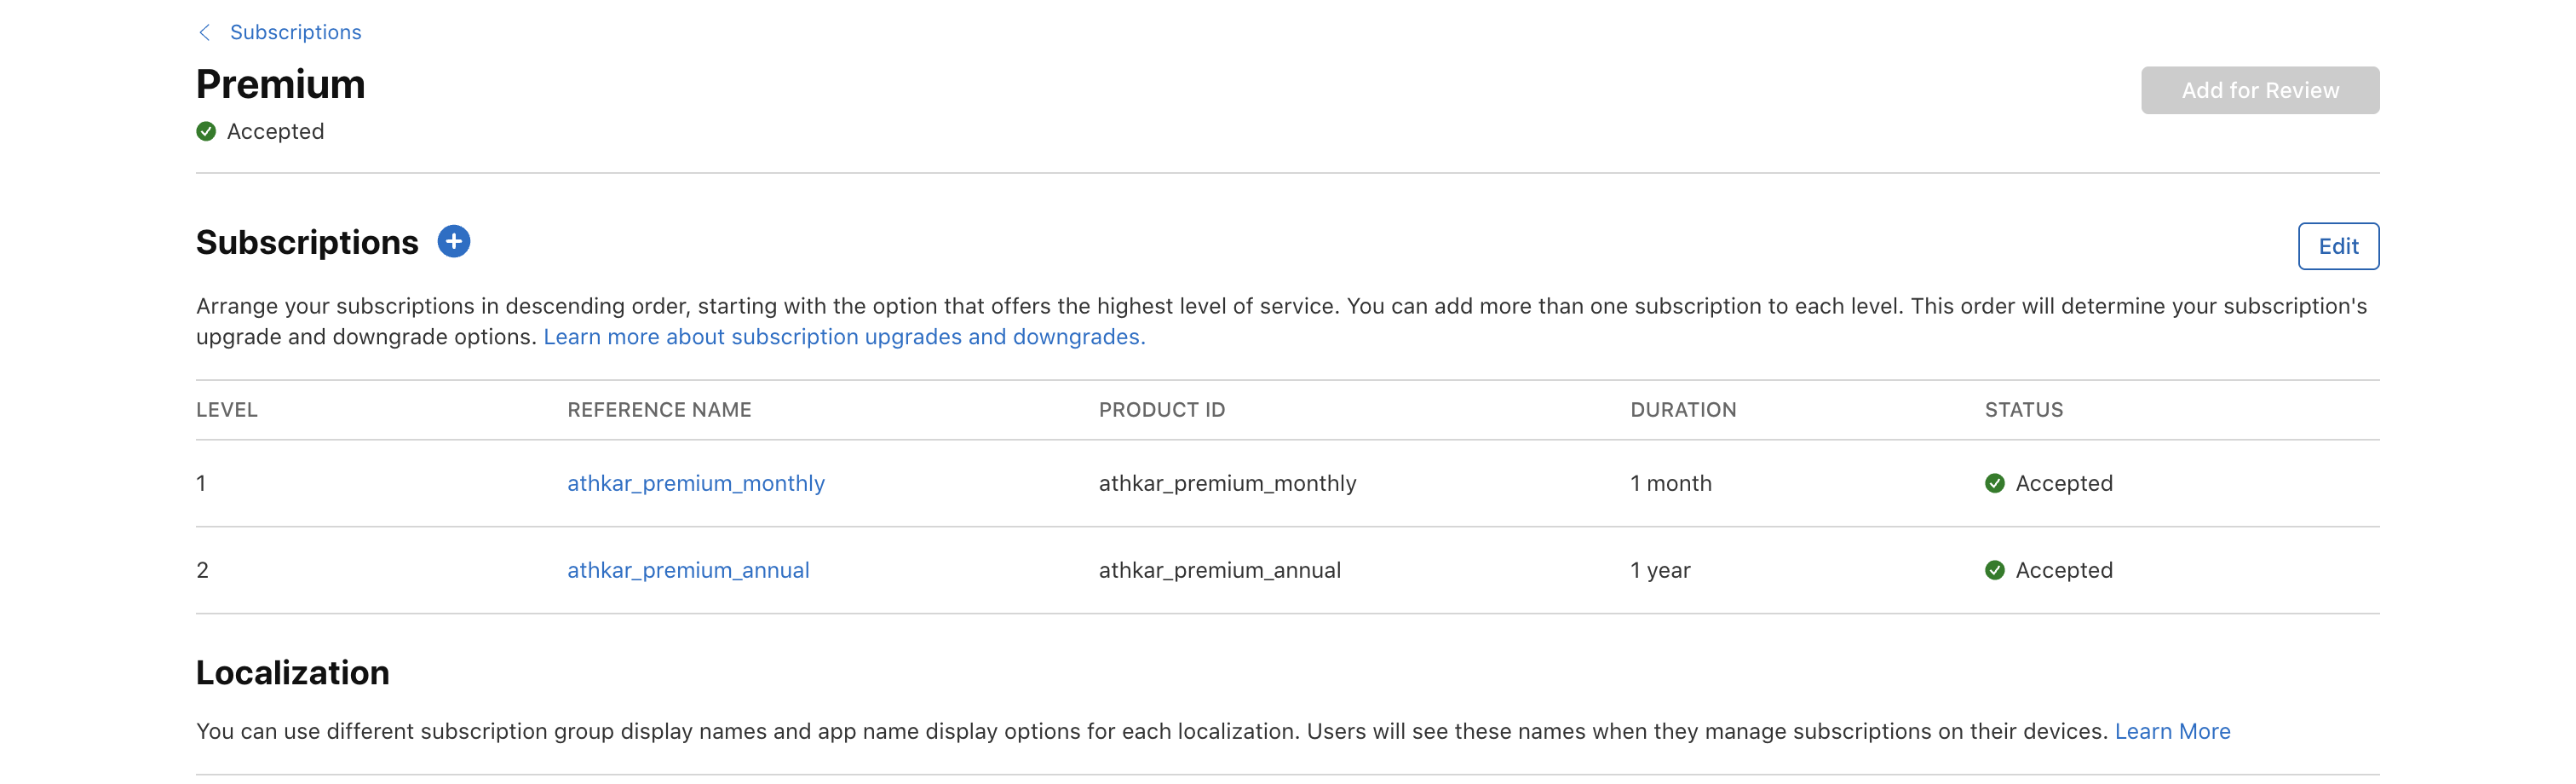Viewport: 2576px width, 784px height.
Task: Click the Reference Name column header
Action: point(659,410)
